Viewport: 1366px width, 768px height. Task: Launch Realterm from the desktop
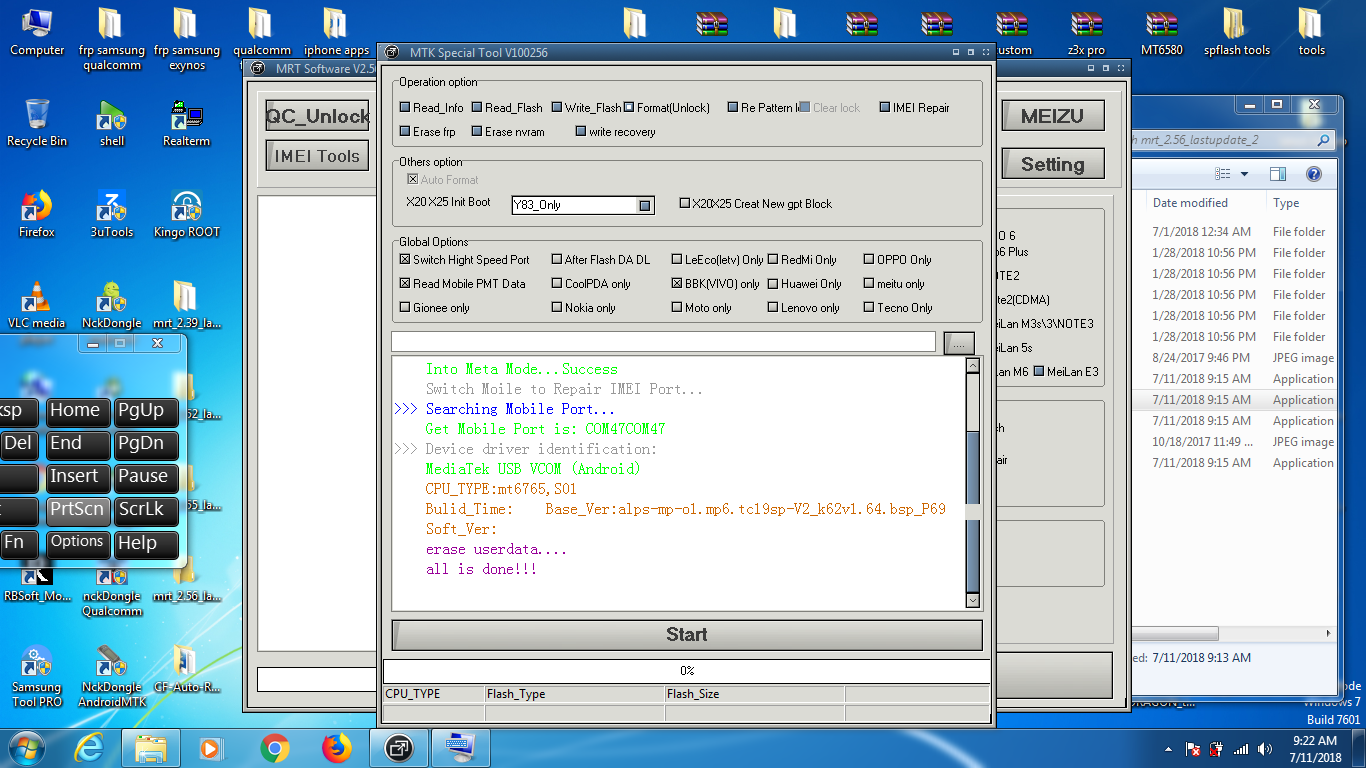tap(187, 123)
